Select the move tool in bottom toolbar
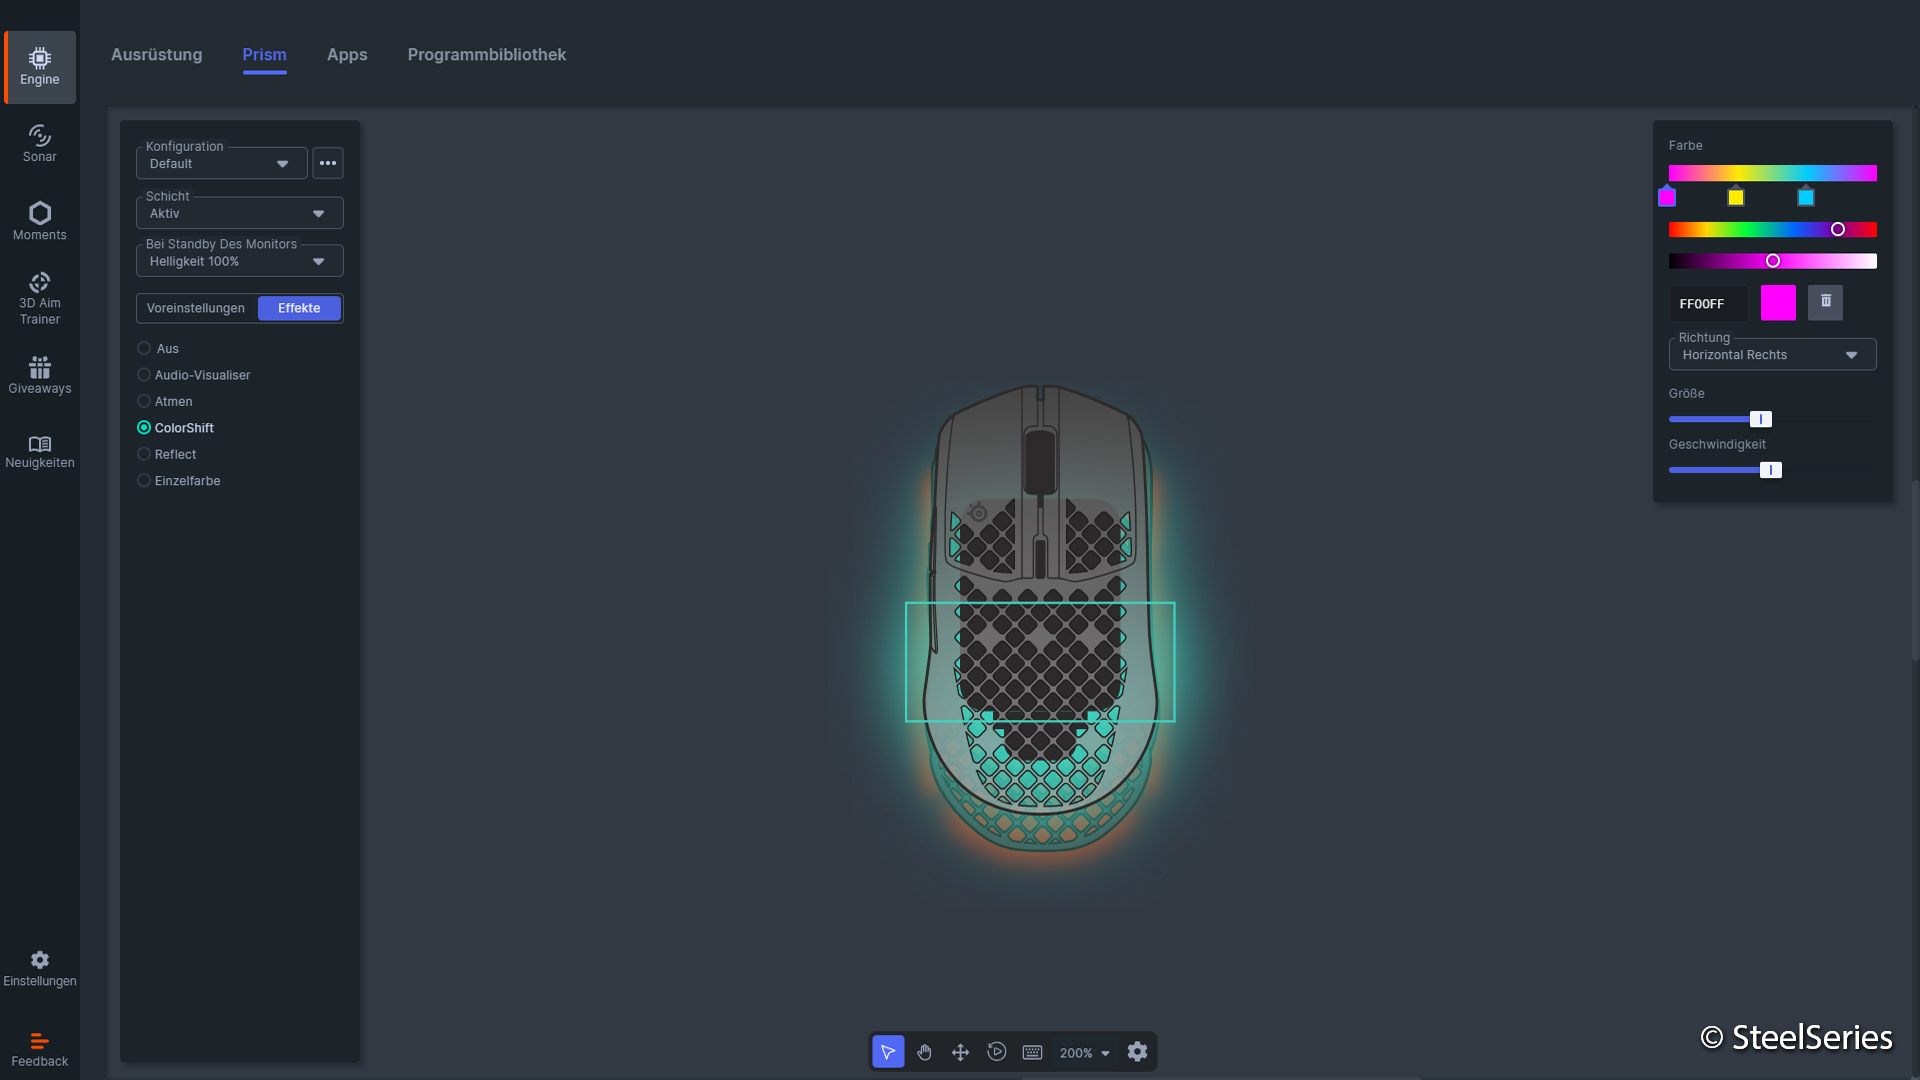The width and height of the screenshot is (1920, 1080). [960, 1052]
